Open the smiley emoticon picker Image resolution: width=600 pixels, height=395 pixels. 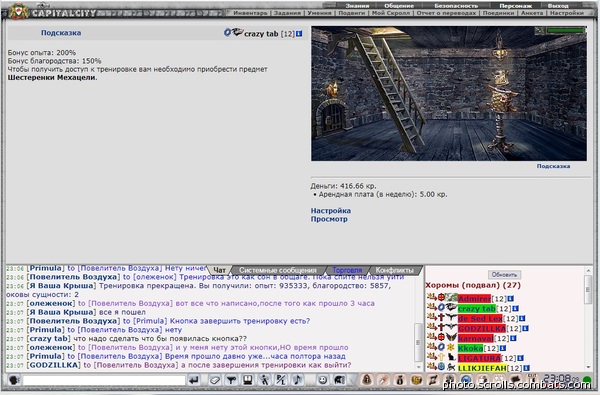[x=323, y=380]
